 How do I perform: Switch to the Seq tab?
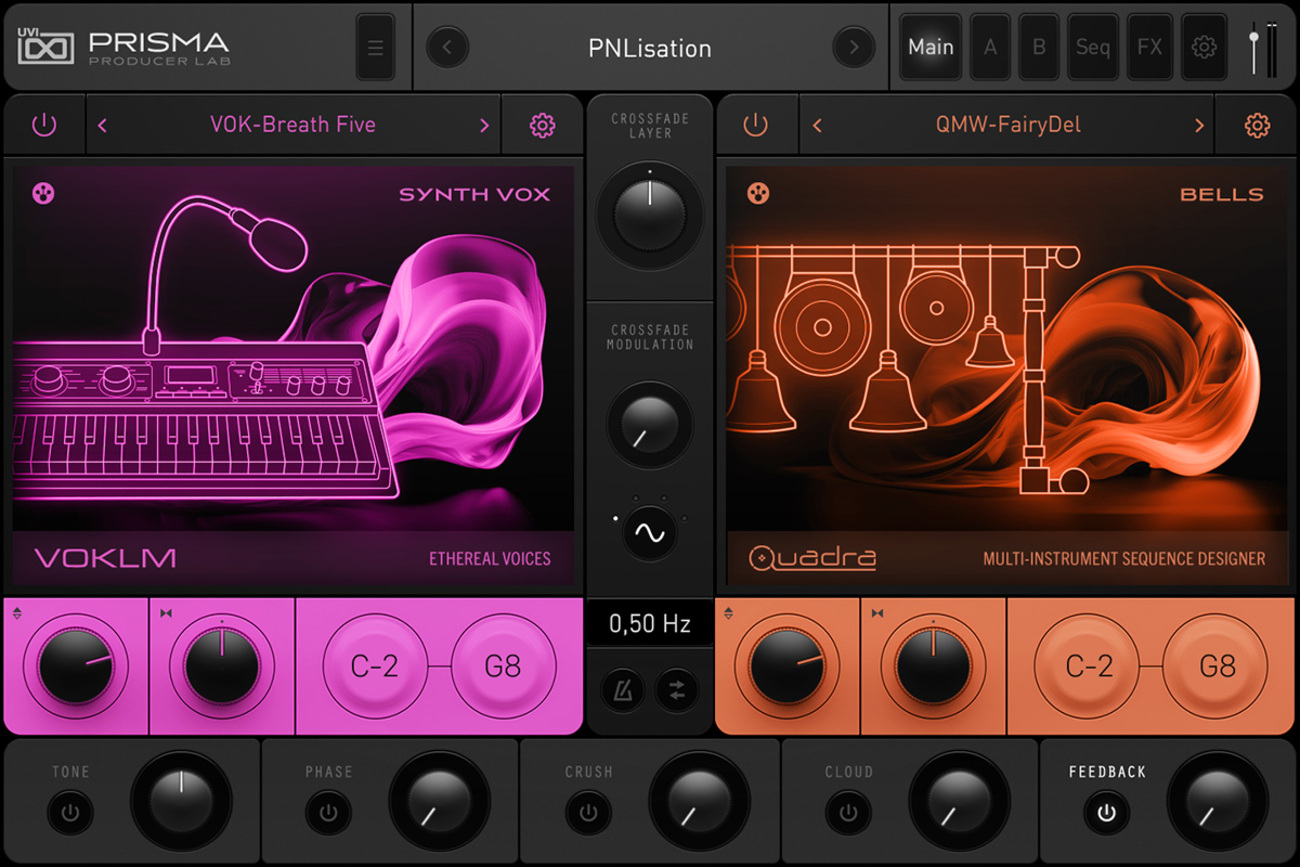click(x=1092, y=47)
